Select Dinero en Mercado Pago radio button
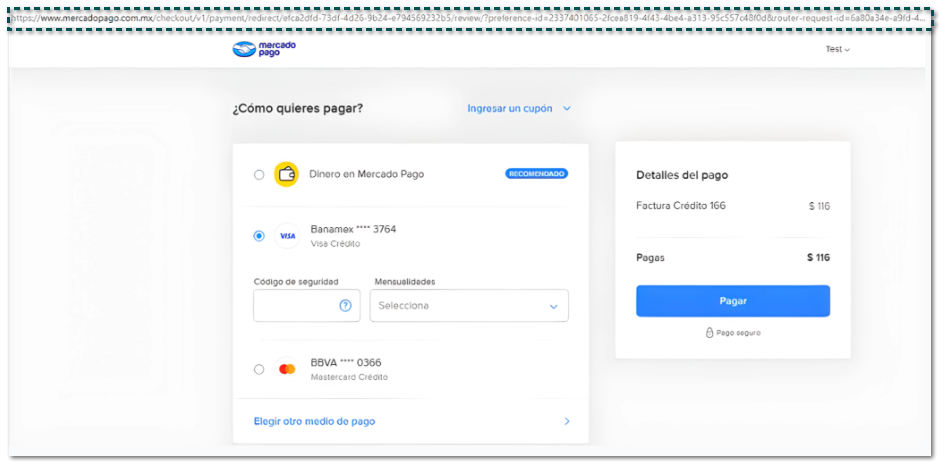This screenshot has width=945, height=465. tap(259, 175)
